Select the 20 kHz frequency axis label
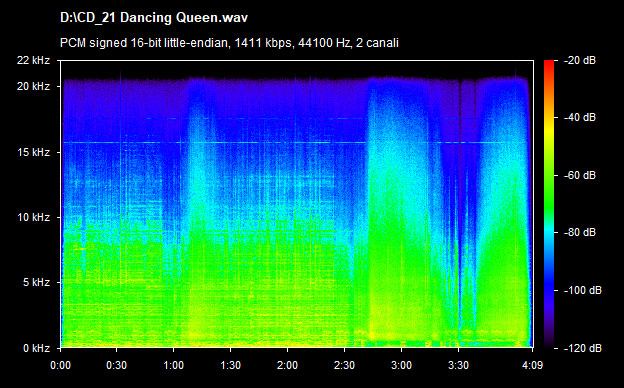This screenshot has width=624, height=388. tap(33, 86)
